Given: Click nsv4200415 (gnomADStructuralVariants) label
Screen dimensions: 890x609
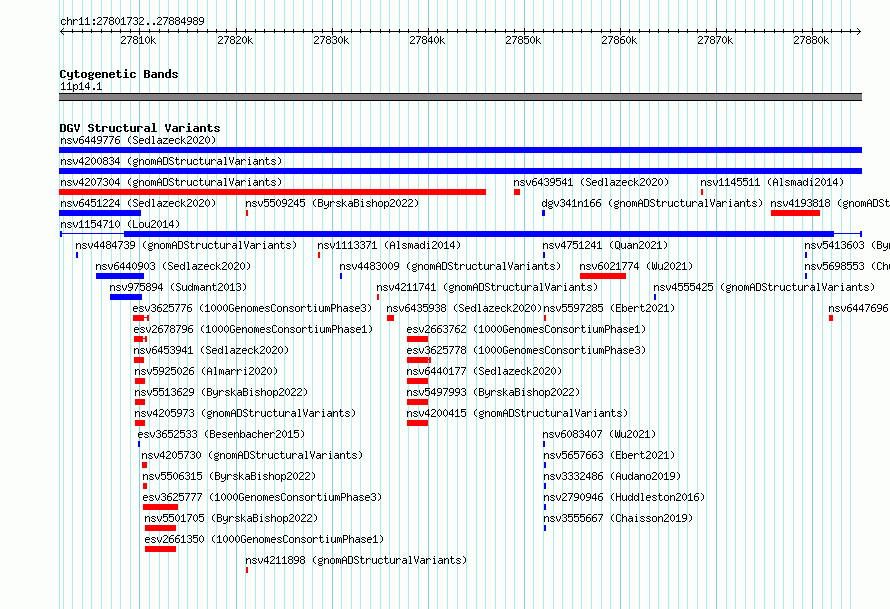Looking at the screenshot, I should pos(517,413).
